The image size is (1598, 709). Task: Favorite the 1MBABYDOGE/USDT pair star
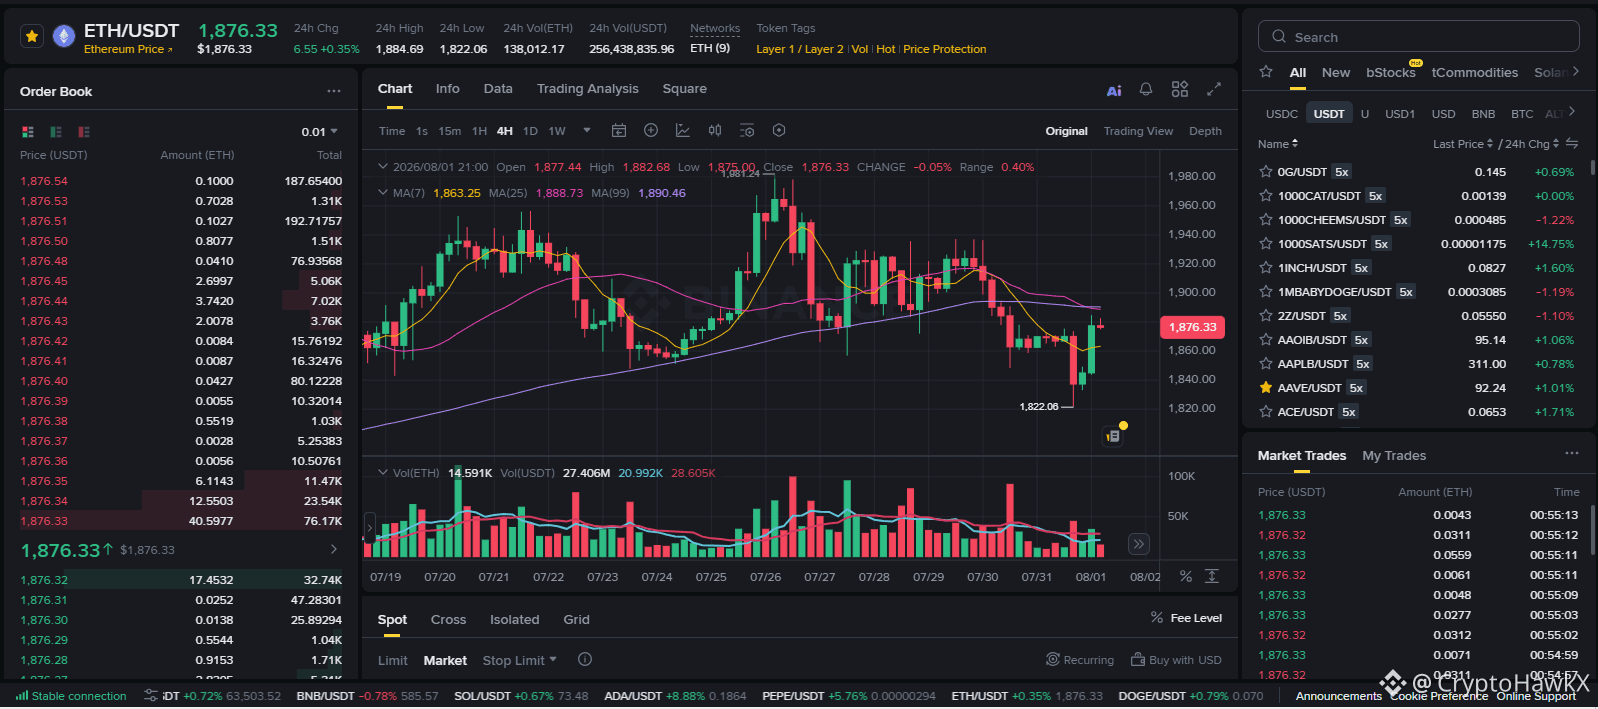tap(1266, 292)
